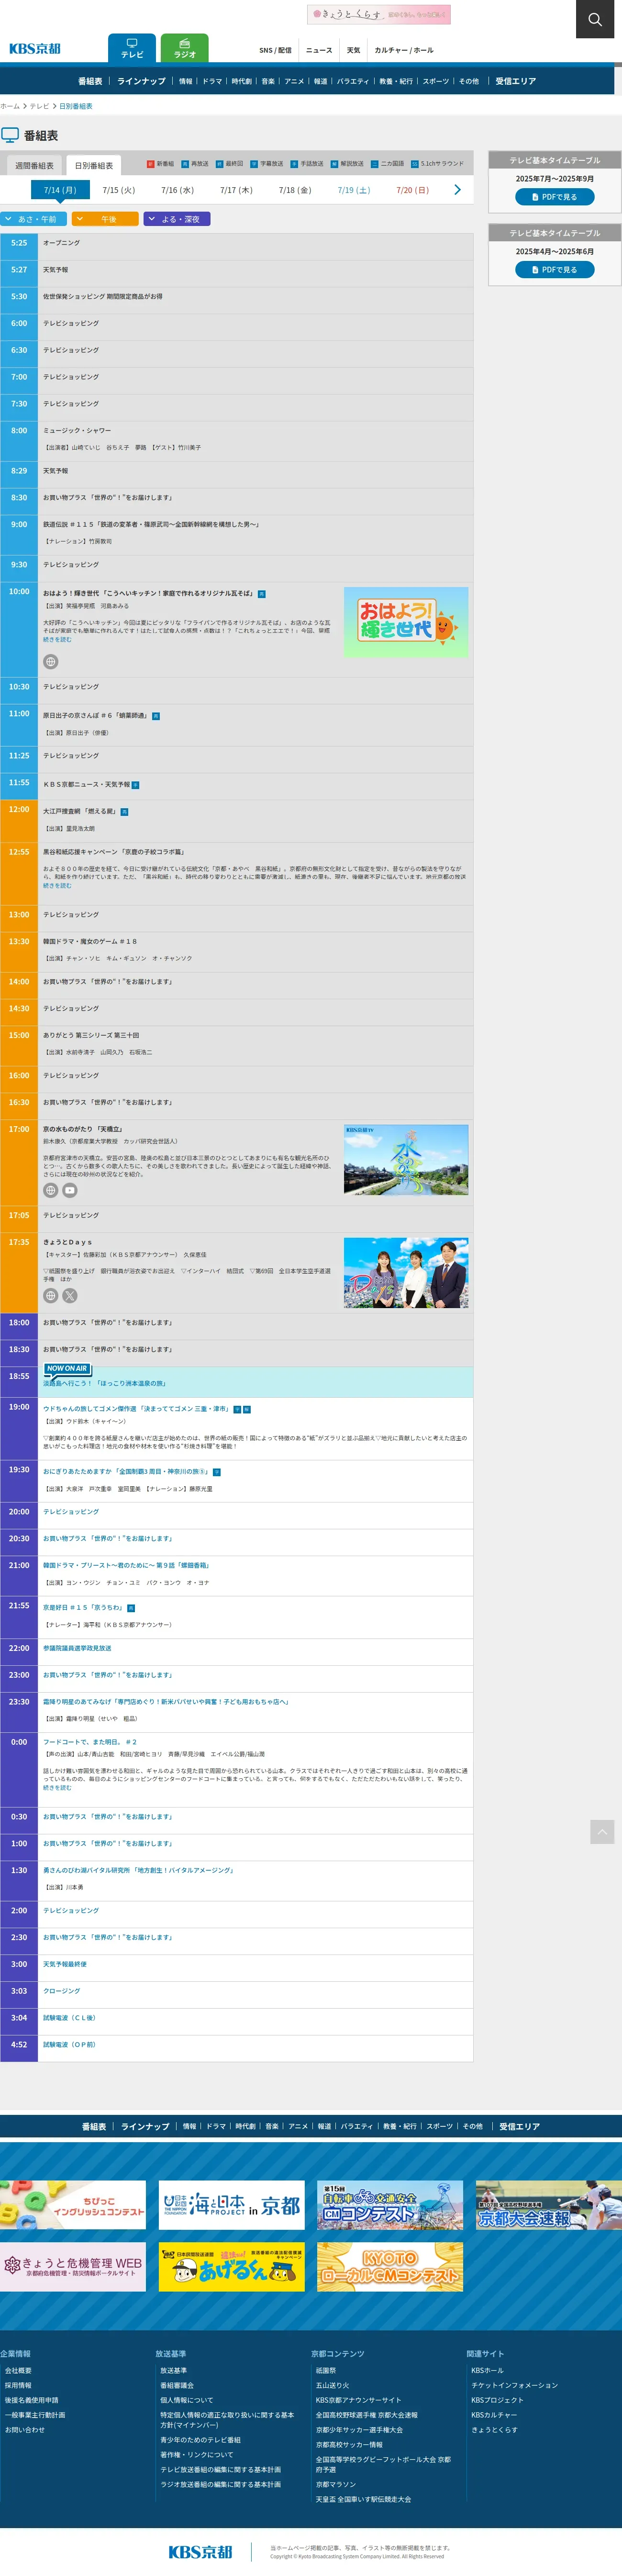
Task: Open the 会社概要 footer link
Action: coord(18,2371)
